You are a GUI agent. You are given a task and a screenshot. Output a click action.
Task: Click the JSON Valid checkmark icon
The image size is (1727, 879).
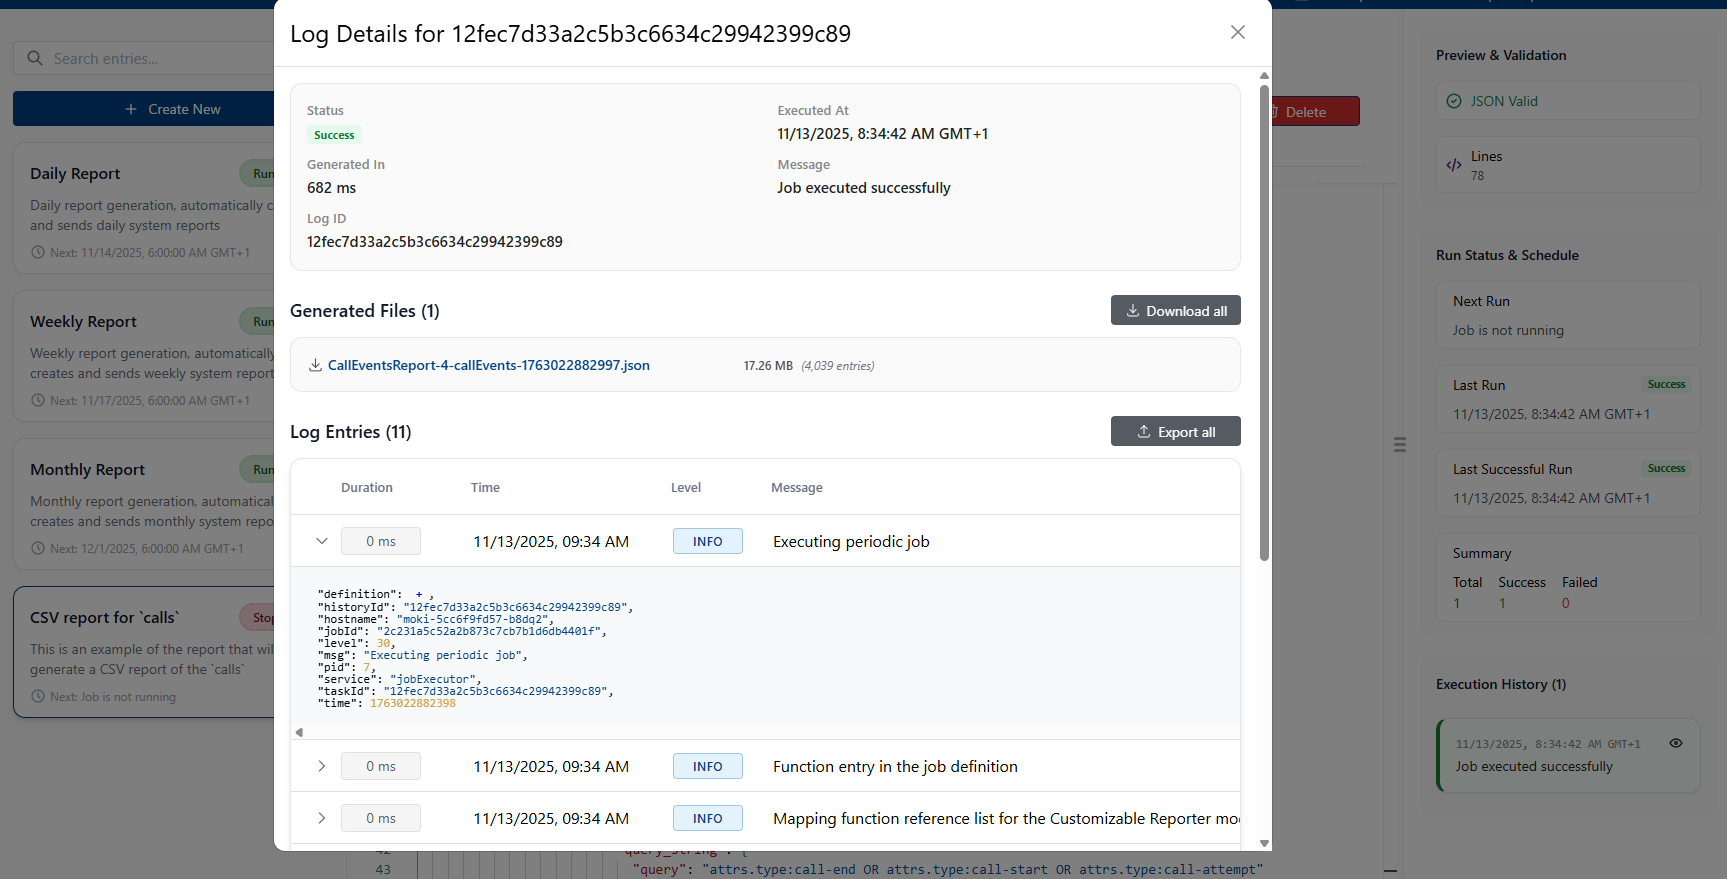coord(1454,101)
